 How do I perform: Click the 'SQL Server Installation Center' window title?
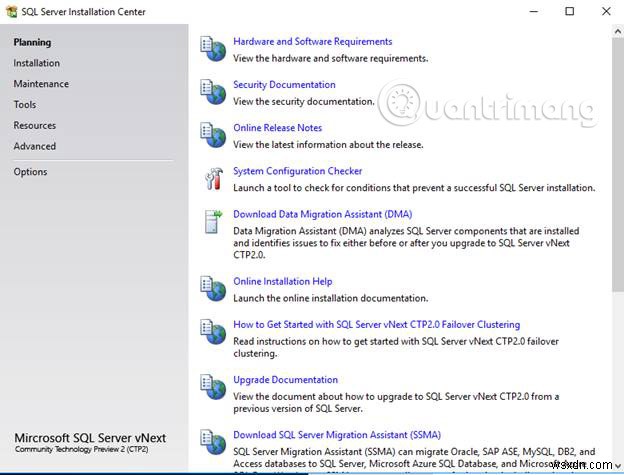(x=84, y=12)
